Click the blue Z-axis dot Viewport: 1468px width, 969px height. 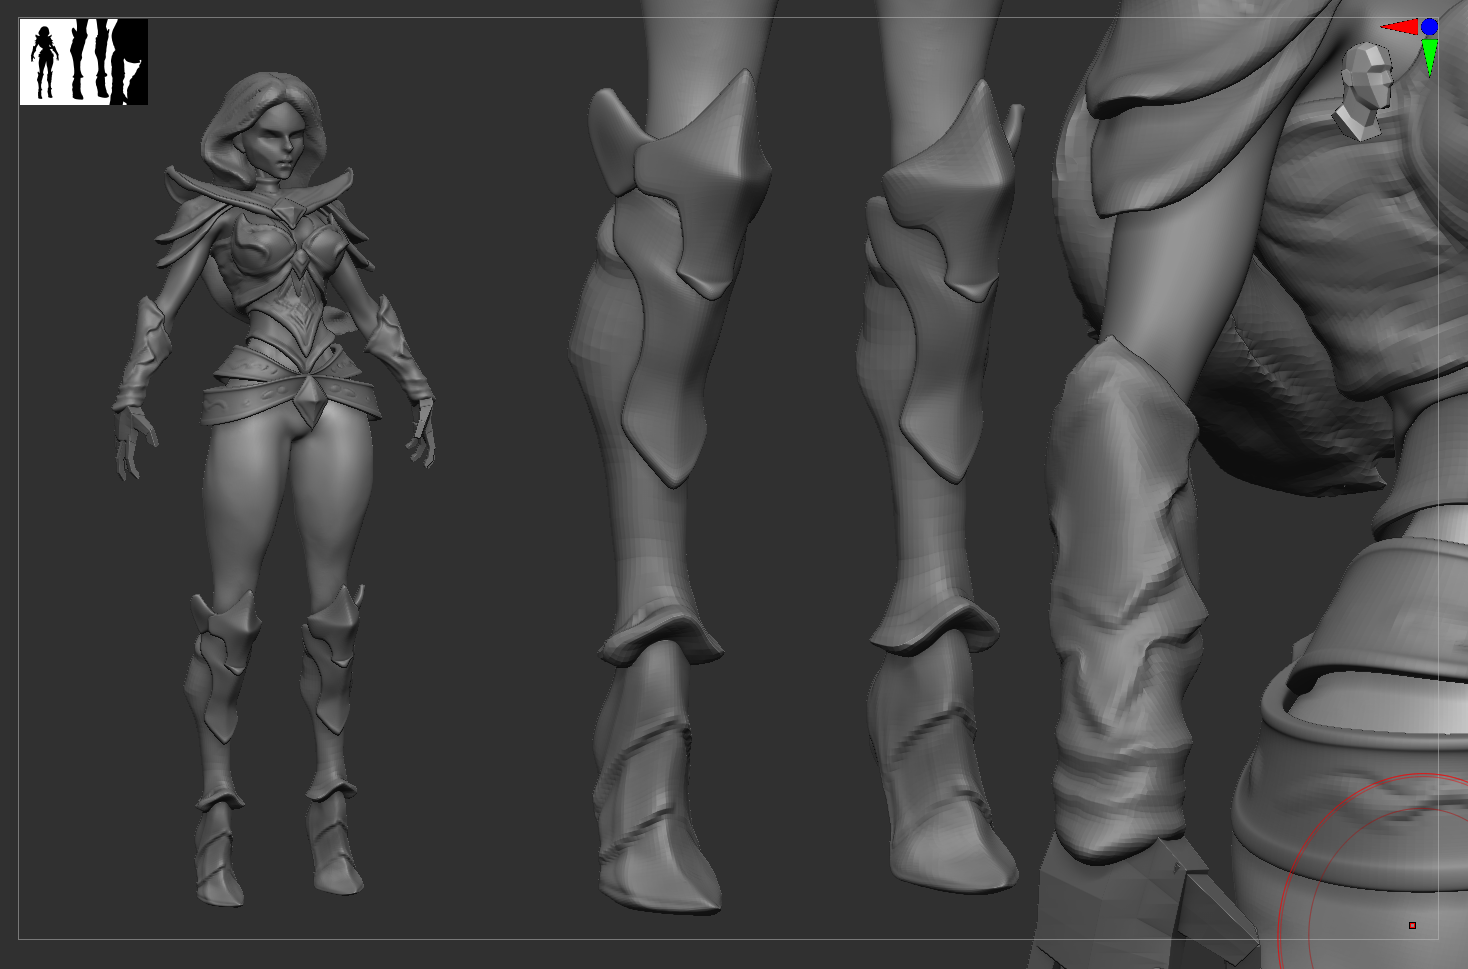tap(1430, 27)
